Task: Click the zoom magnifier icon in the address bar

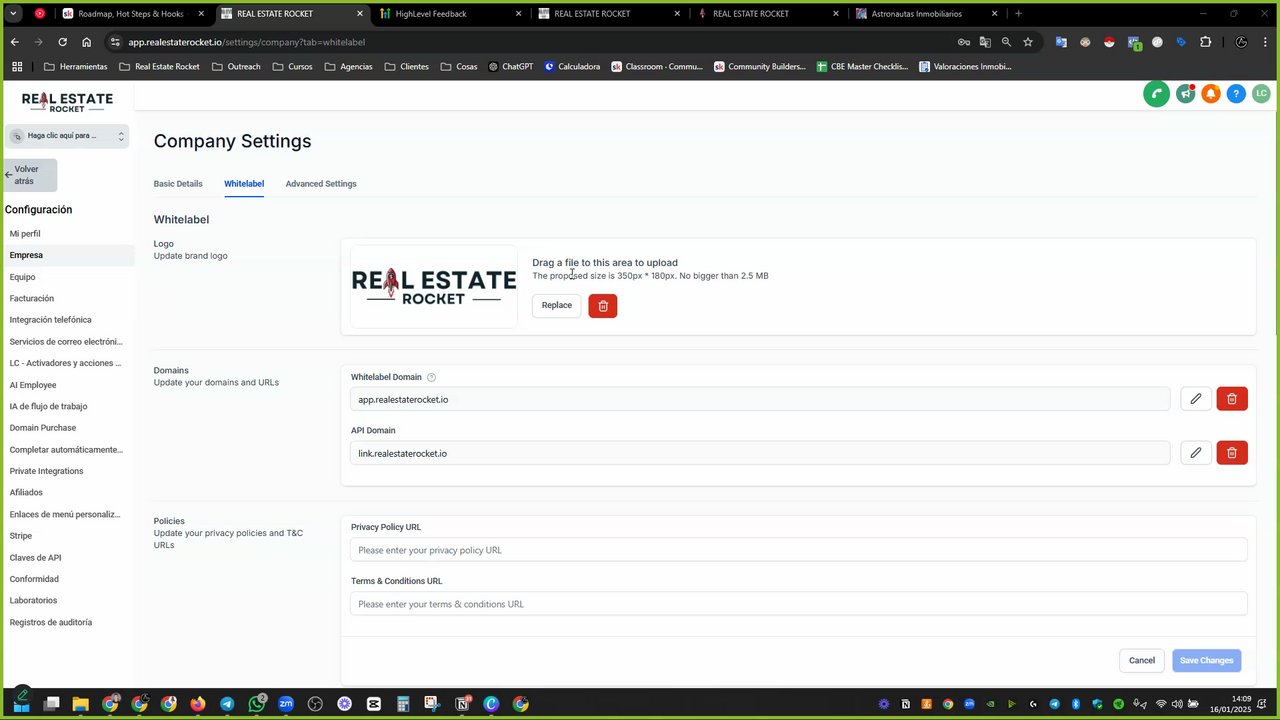Action: (x=1006, y=42)
